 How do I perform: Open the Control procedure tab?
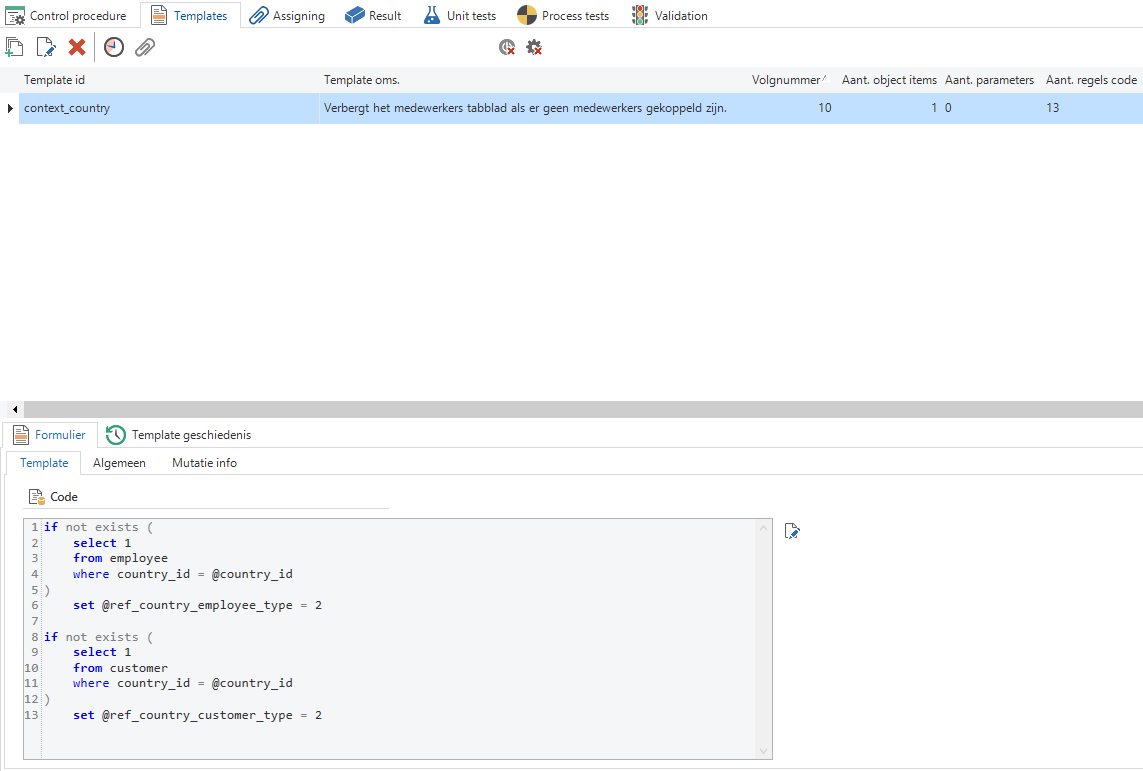[67, 16]
